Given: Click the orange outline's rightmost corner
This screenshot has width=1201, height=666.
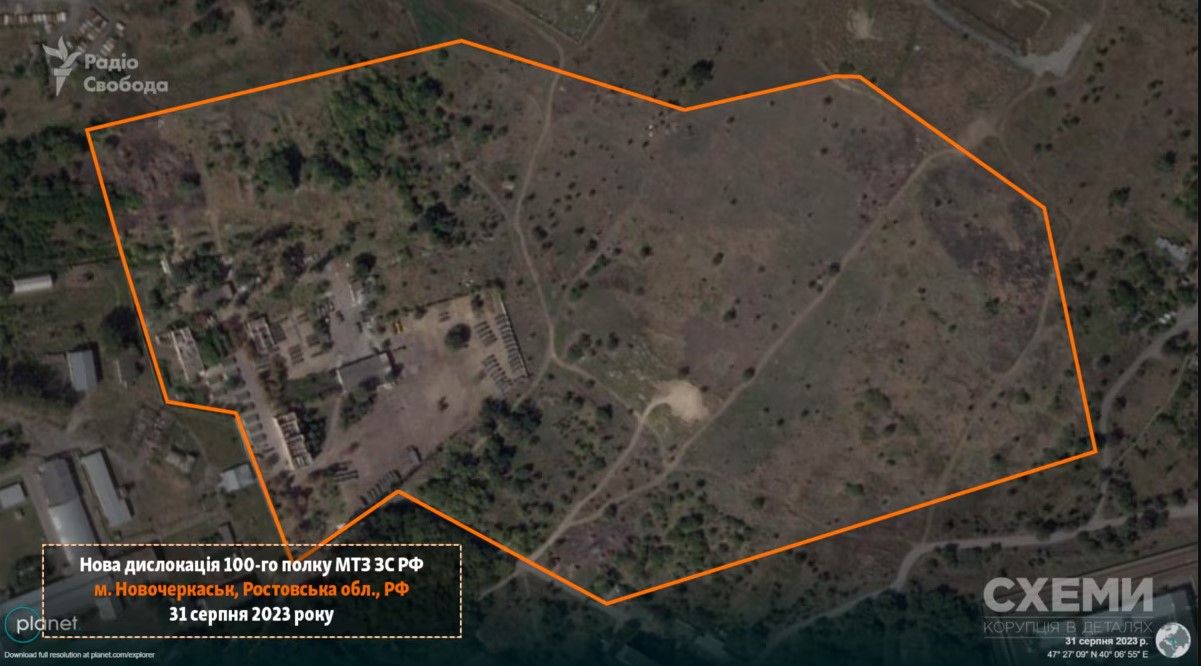Looking at the screenshot, I should 1096,452.
